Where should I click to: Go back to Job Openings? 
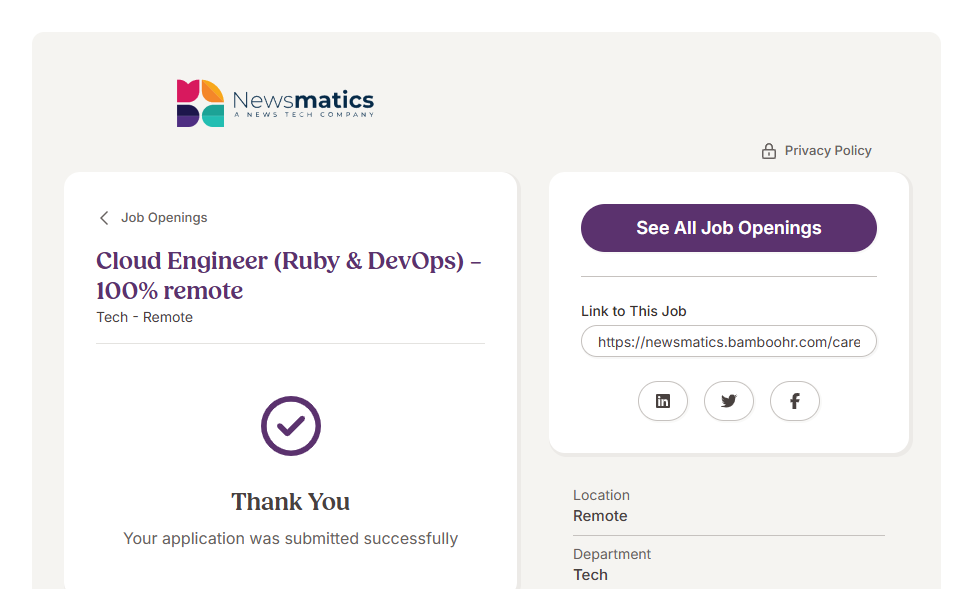[x=164, y=218]
